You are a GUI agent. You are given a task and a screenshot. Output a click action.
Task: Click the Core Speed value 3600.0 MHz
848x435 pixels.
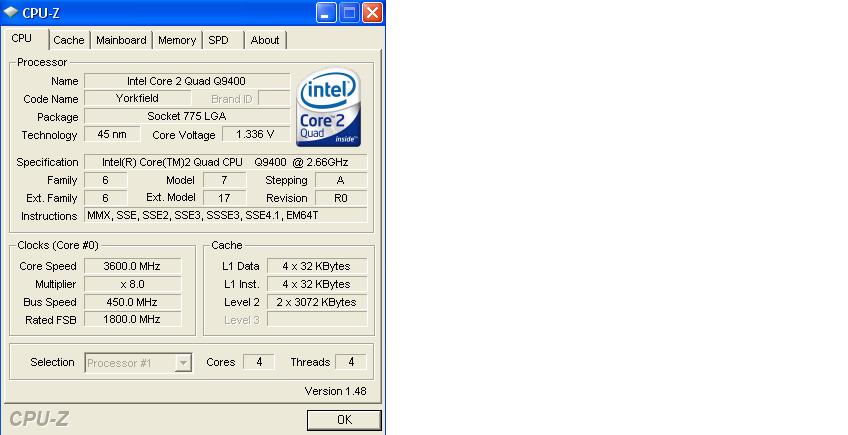point(132,266)
